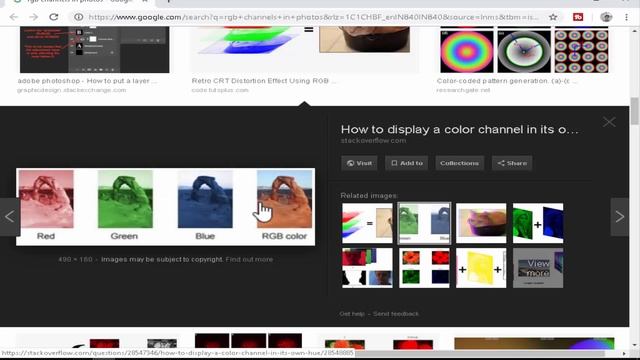640x360 pixels.
Task: Select related image with four flower color channels
Action: click(424, 268)
